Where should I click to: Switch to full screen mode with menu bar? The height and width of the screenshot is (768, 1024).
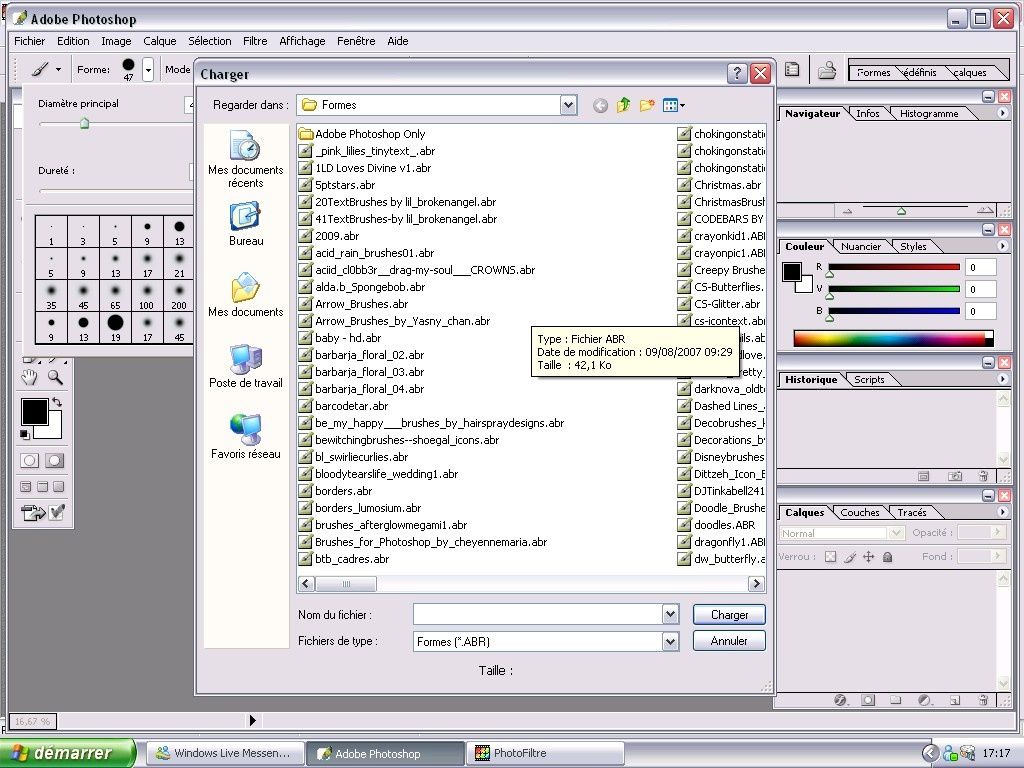(x=42, y=487)
